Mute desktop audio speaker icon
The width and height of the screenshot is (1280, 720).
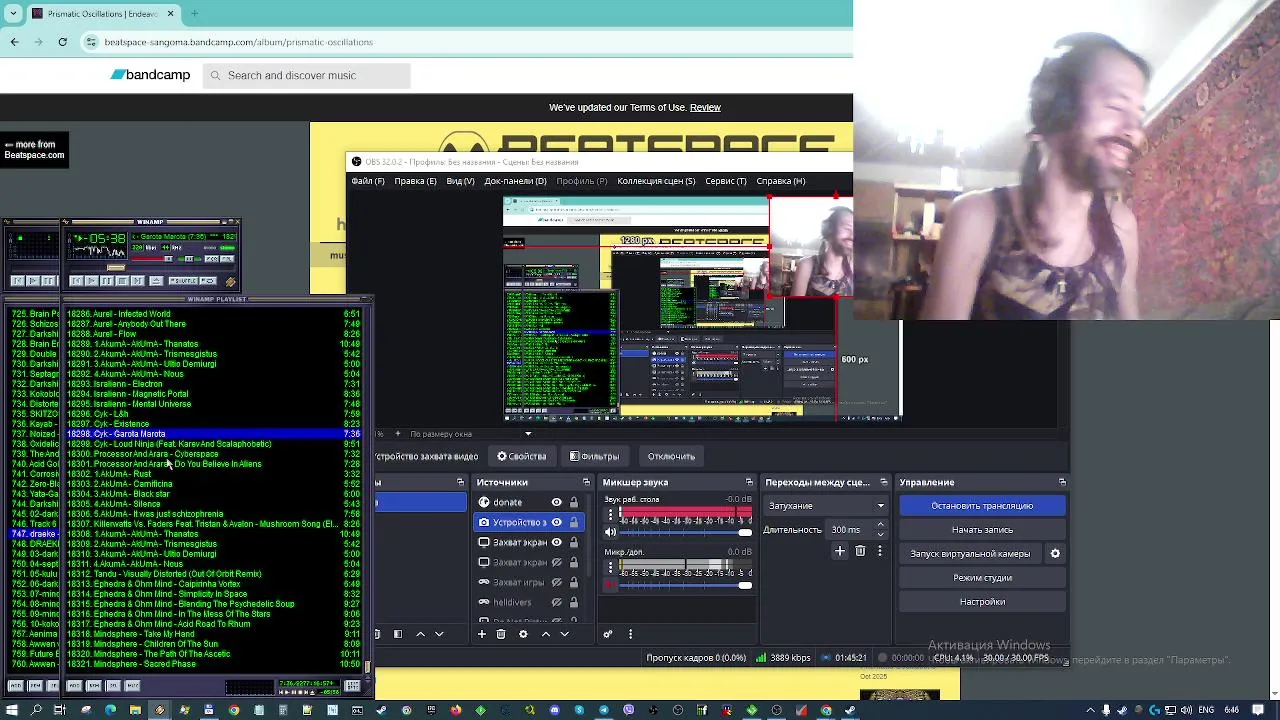coord(610,532)
